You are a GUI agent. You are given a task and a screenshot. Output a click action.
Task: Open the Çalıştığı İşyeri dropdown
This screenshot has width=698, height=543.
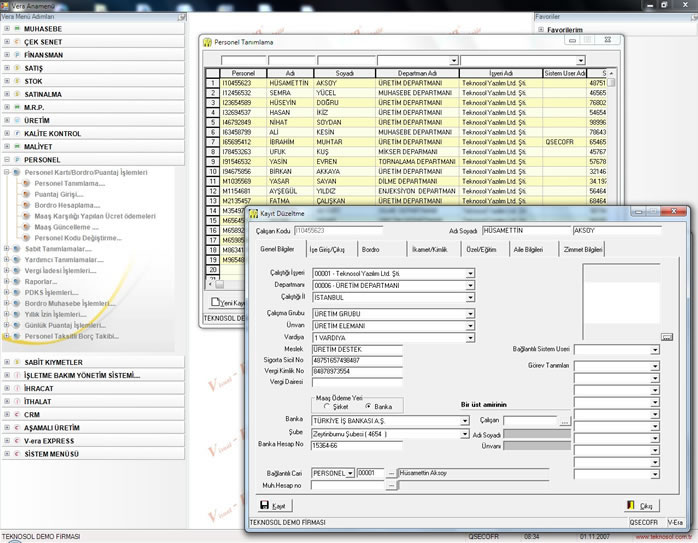tap(470, 274)
